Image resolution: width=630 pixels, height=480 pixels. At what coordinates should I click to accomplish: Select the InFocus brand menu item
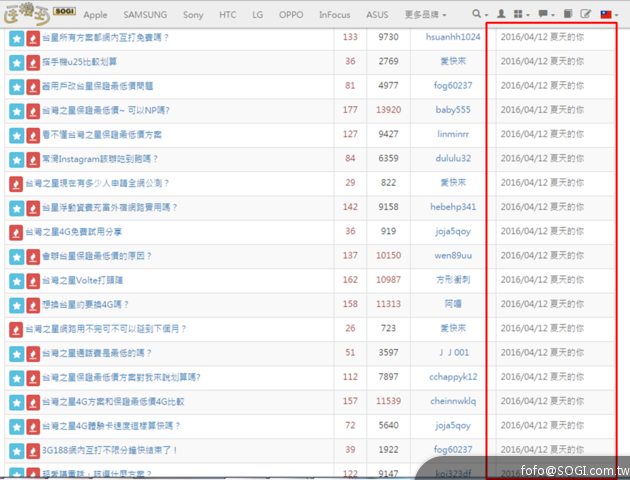click(335, 15)
